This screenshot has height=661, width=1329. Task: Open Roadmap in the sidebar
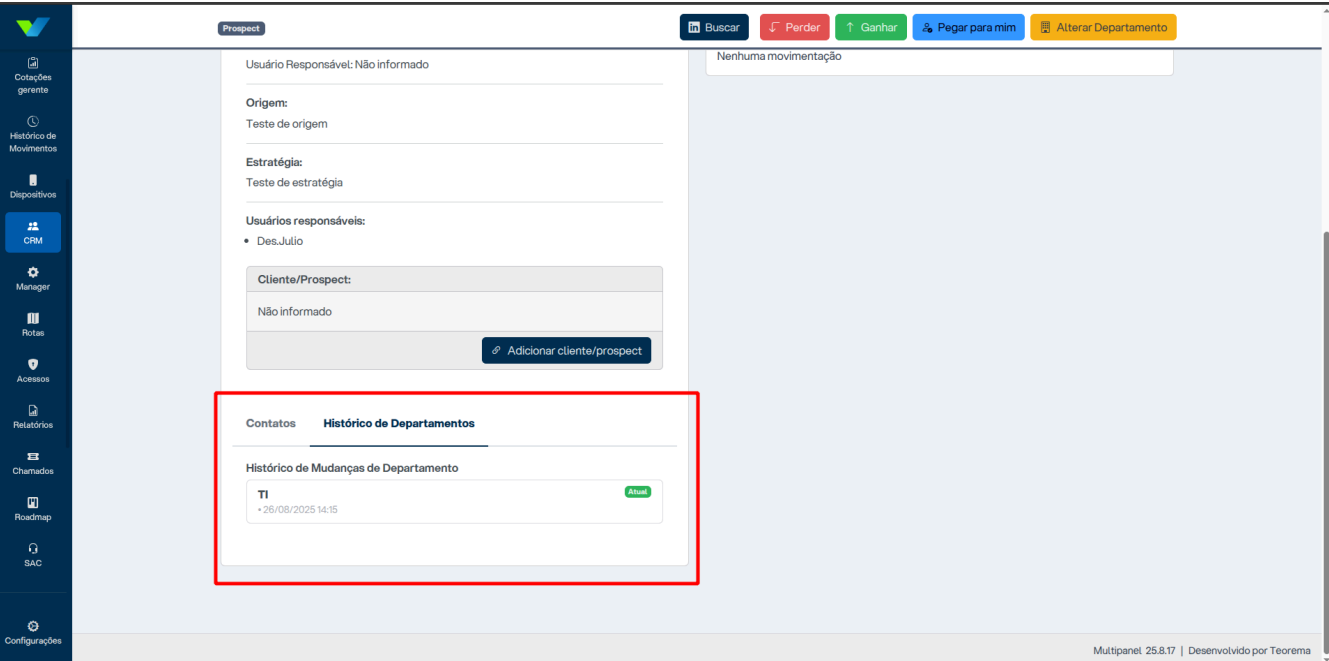coord(33,509)
